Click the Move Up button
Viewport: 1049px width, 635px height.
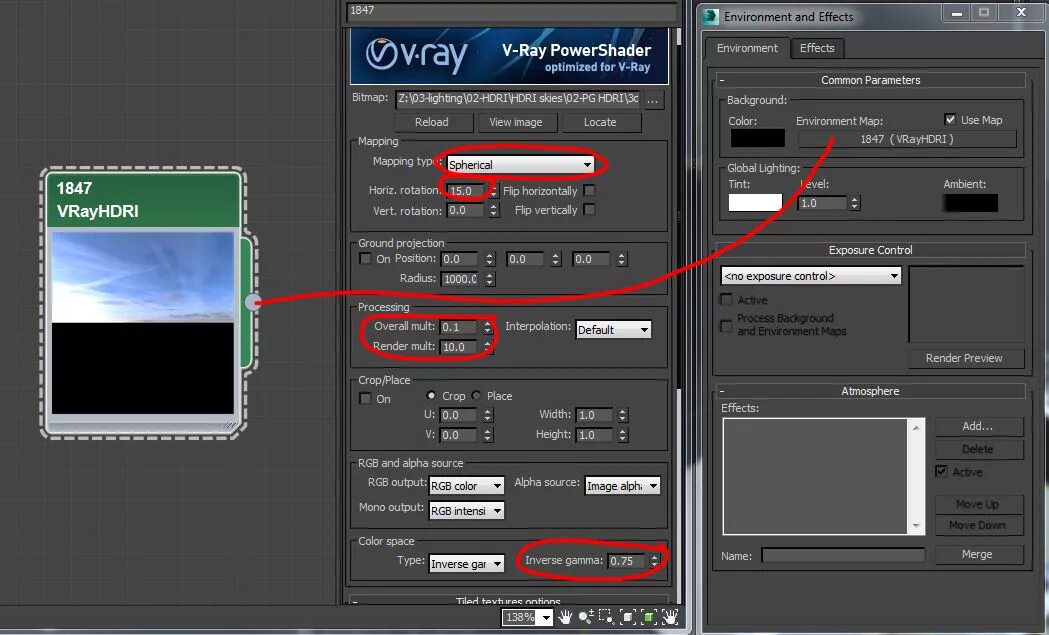point(978,504)
